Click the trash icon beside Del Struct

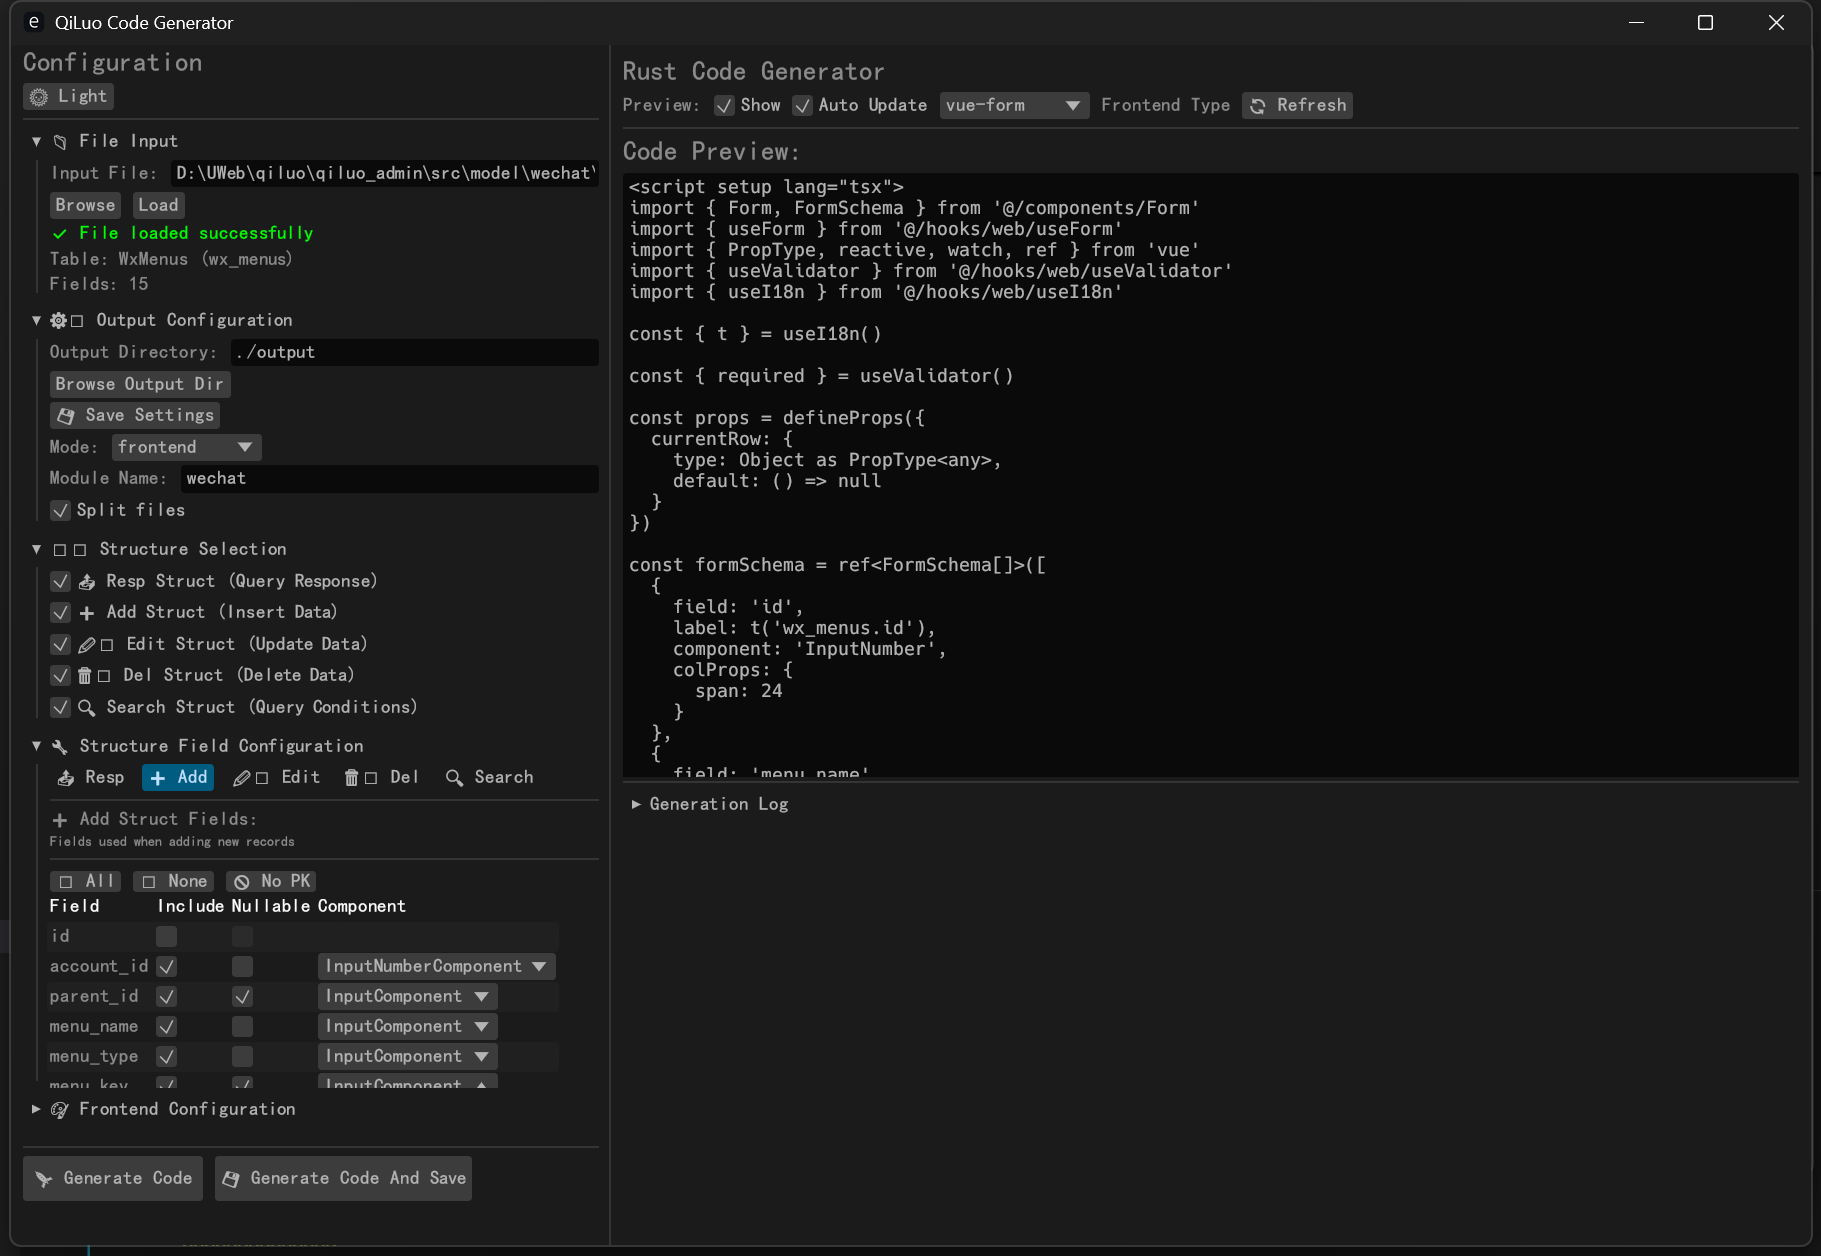pos(85,676)
